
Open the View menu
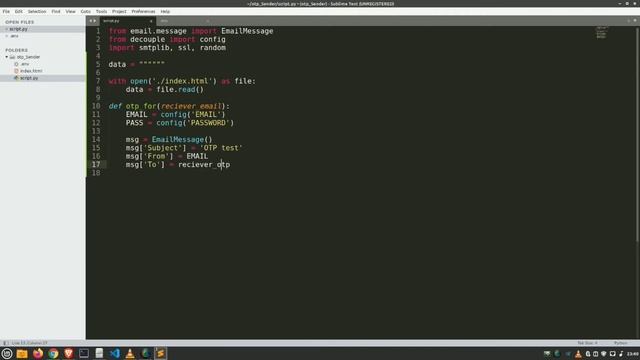click(71, 11)
